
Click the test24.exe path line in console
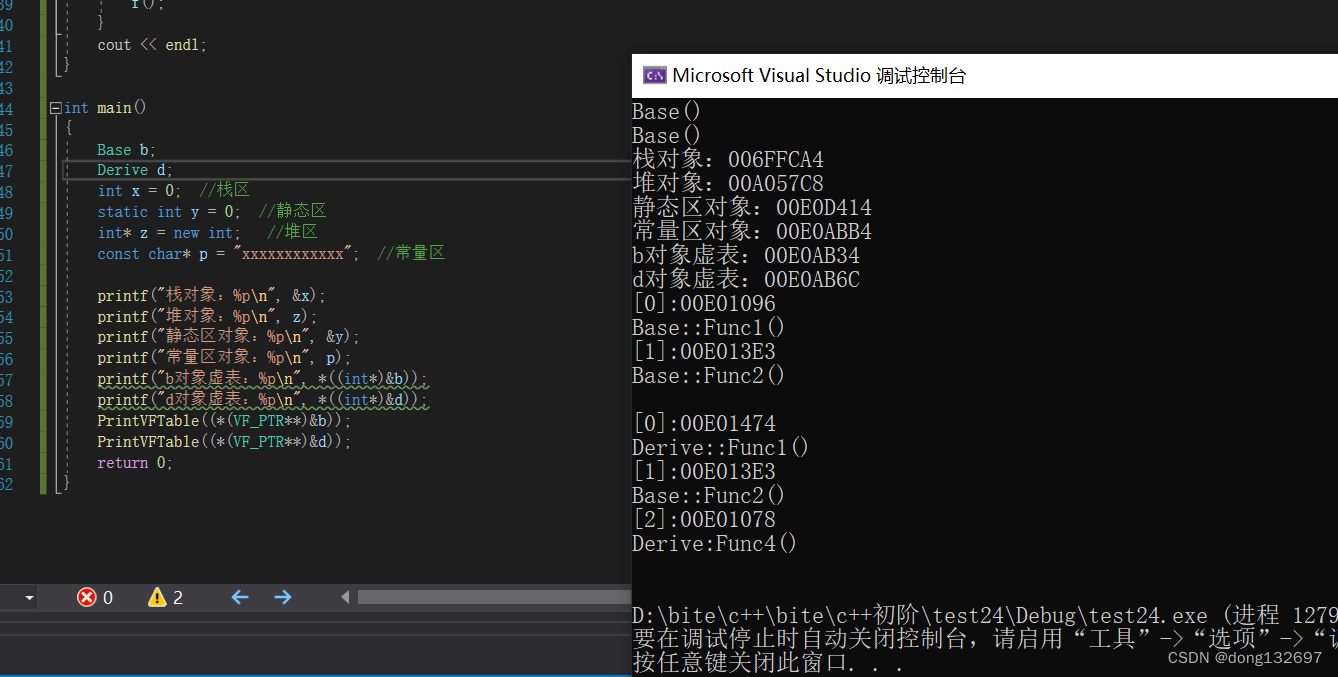point(985,615)
